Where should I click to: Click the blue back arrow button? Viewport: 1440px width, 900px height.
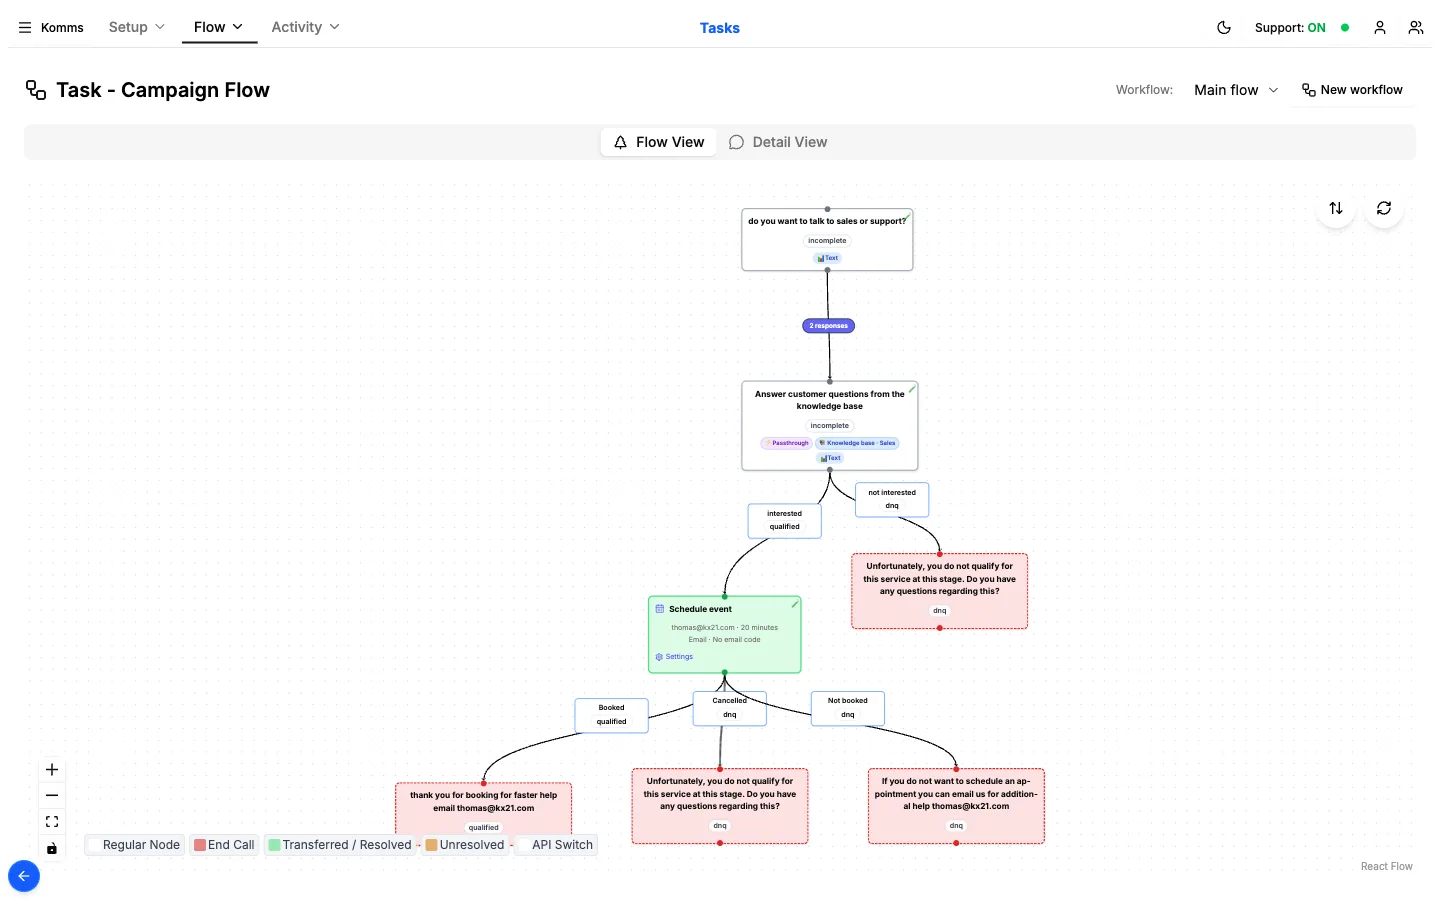coord(24,876)
